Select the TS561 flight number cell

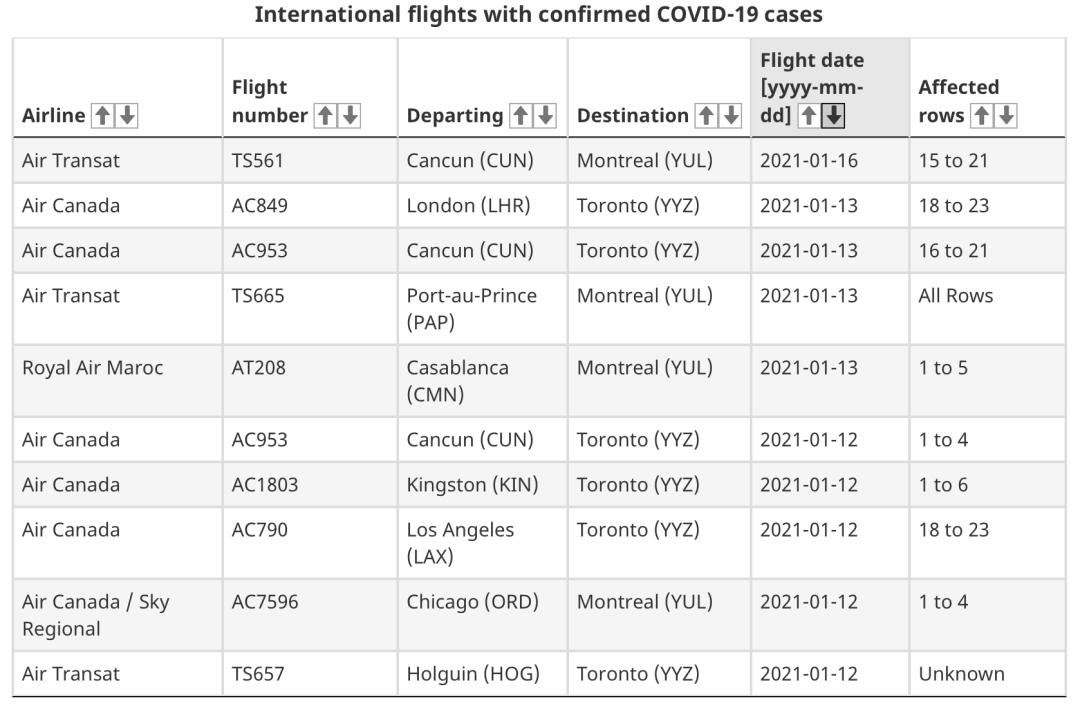(310, 160)
